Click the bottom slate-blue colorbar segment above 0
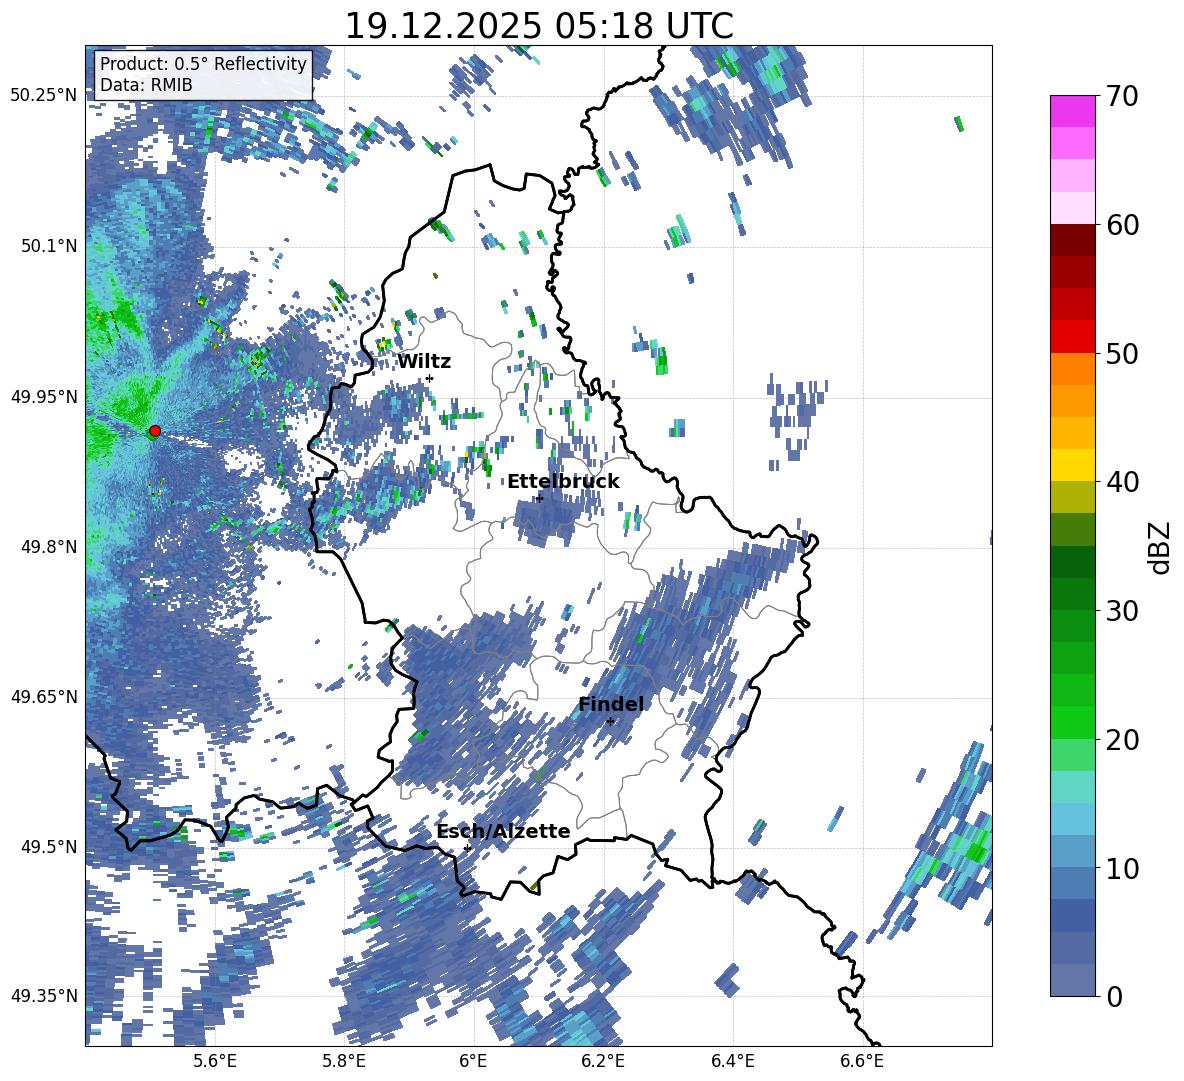 1072,980
